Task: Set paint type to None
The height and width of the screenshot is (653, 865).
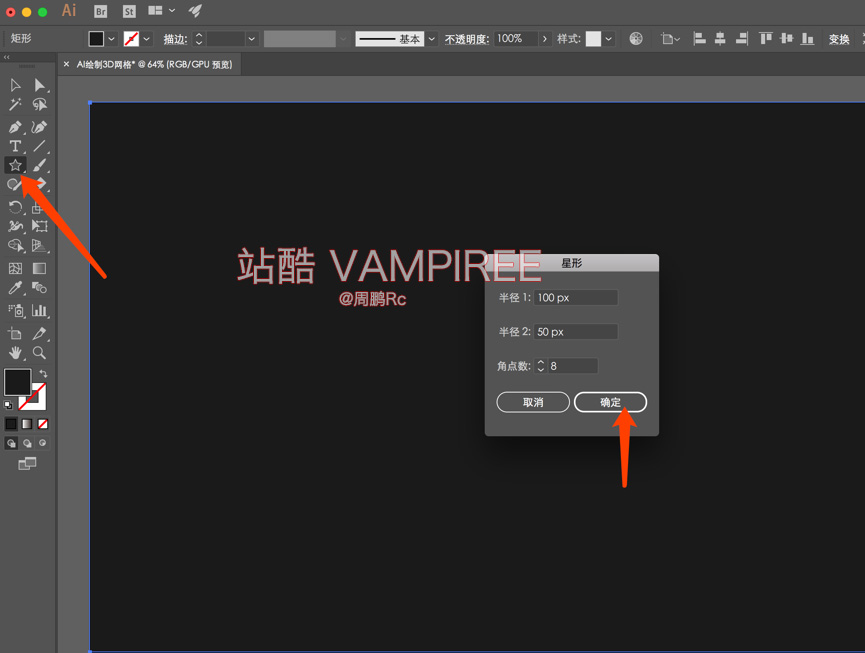Action: [42, 424]
